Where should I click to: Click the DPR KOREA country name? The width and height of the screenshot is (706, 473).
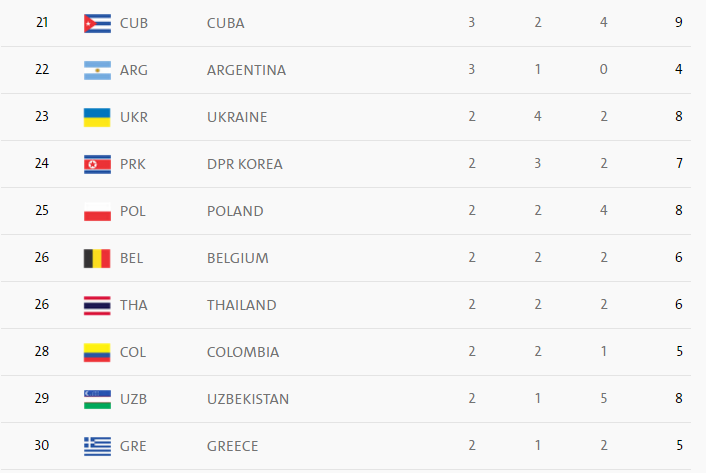[244, 164]
